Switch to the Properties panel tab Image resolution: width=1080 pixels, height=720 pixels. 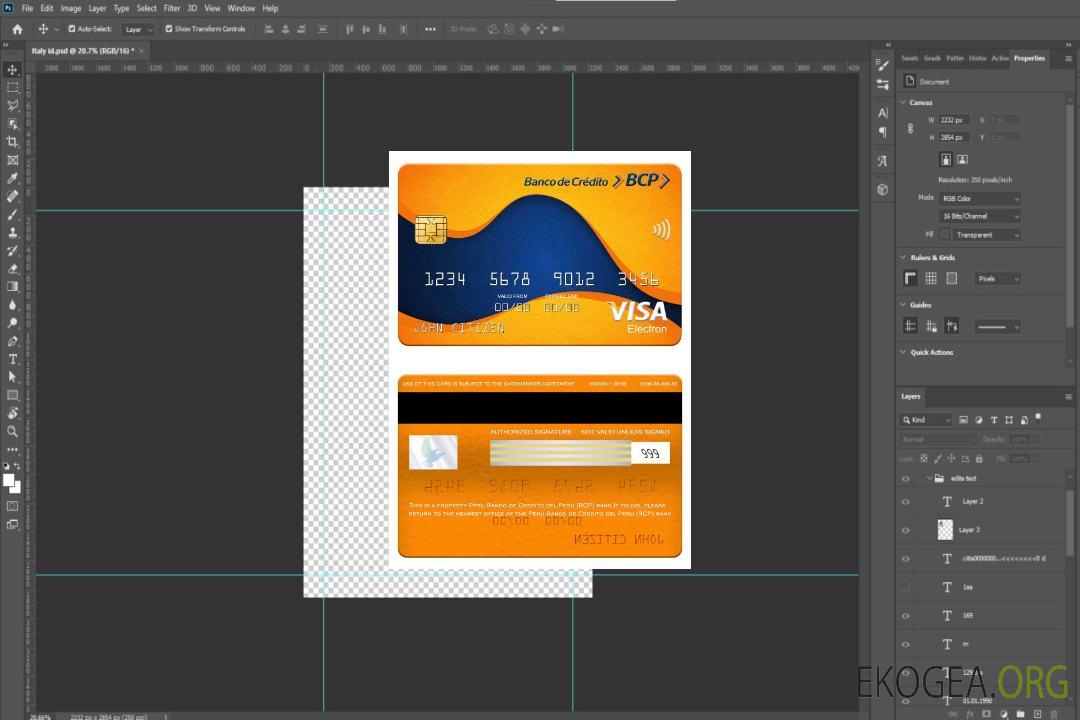pyautogui.click(x=1029, y=58)
